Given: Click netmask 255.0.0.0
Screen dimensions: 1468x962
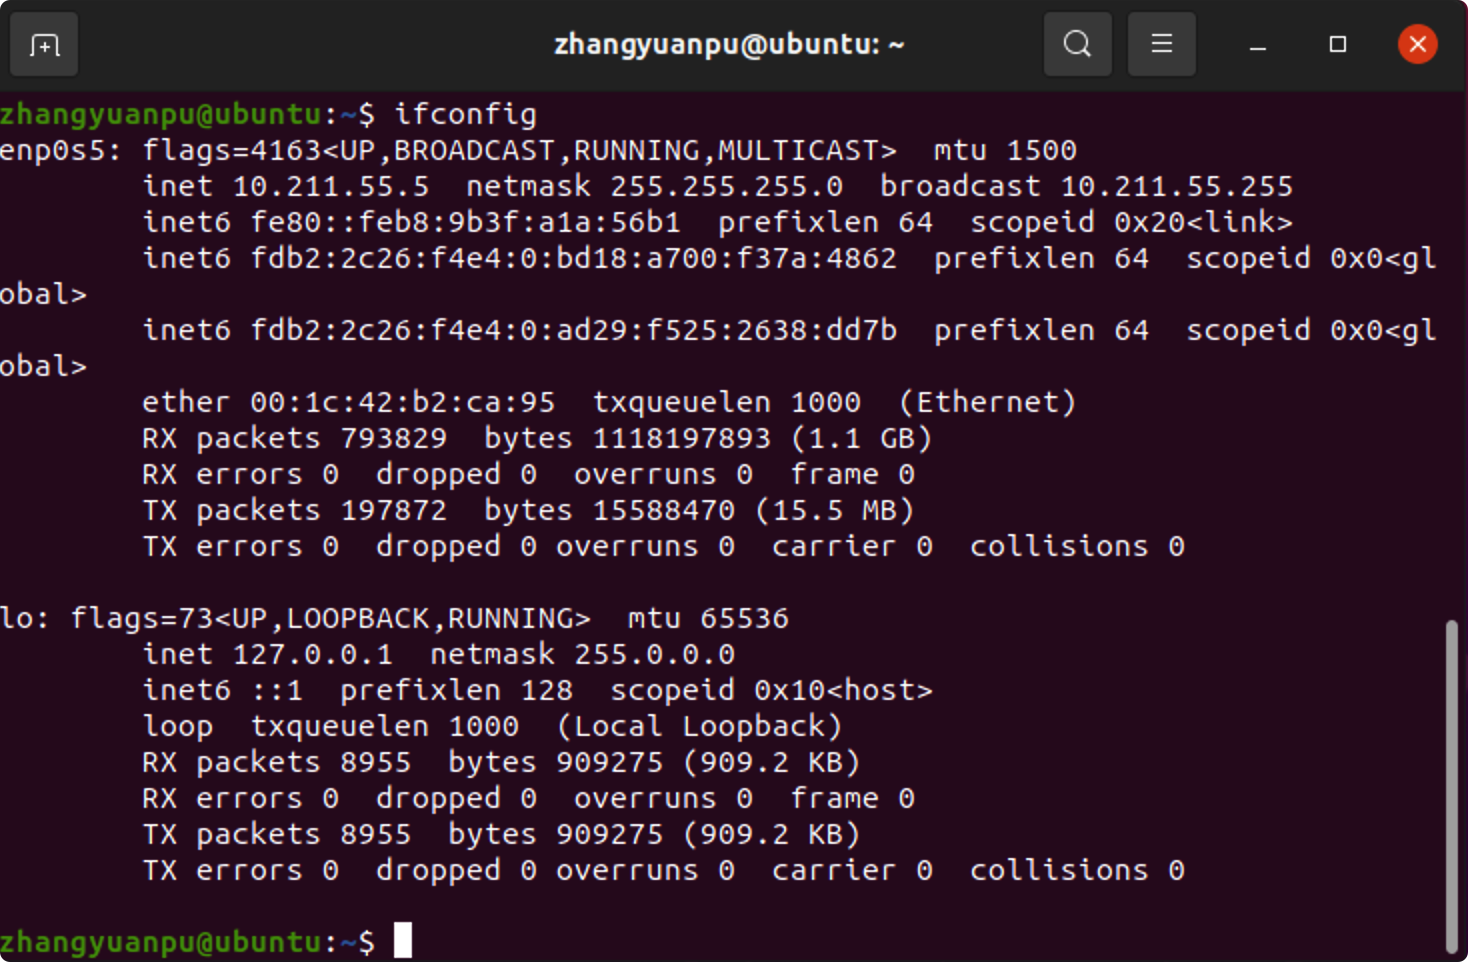Looking at the screenshot, I should point(654,654).
